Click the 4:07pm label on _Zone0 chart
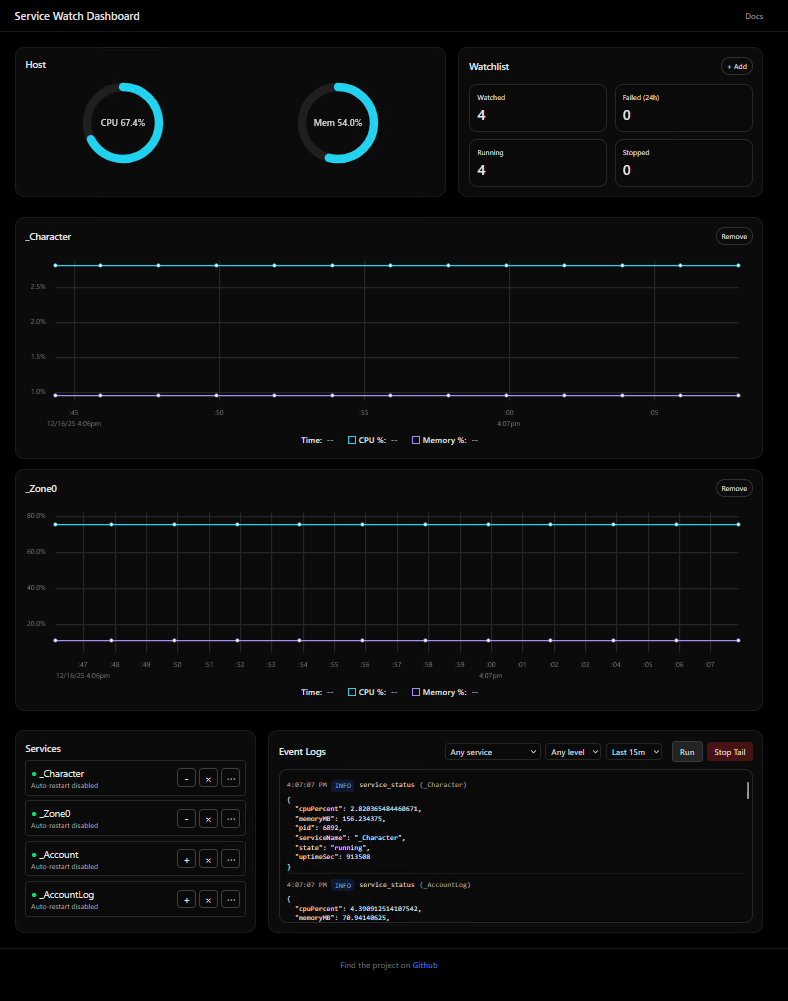The width and height of the screenshot is (788, 1001). (490, 675)
